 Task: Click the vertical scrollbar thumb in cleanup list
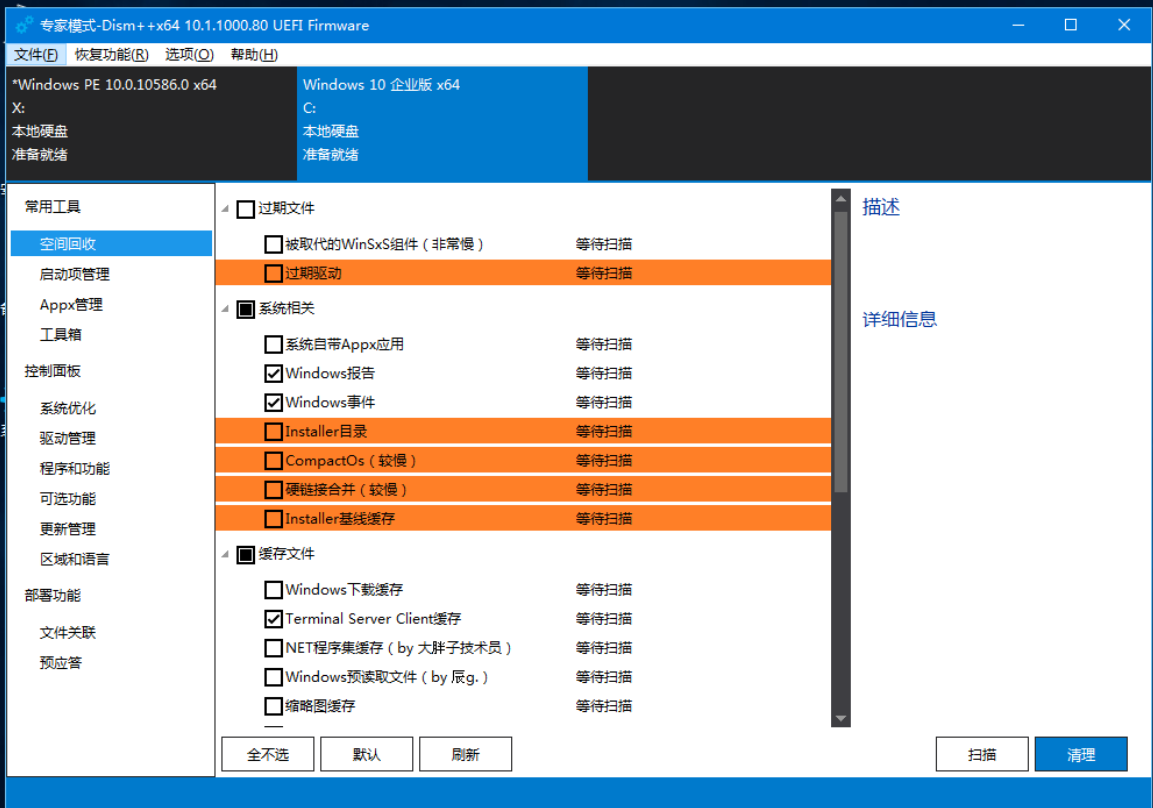click(x=840, y=350)
